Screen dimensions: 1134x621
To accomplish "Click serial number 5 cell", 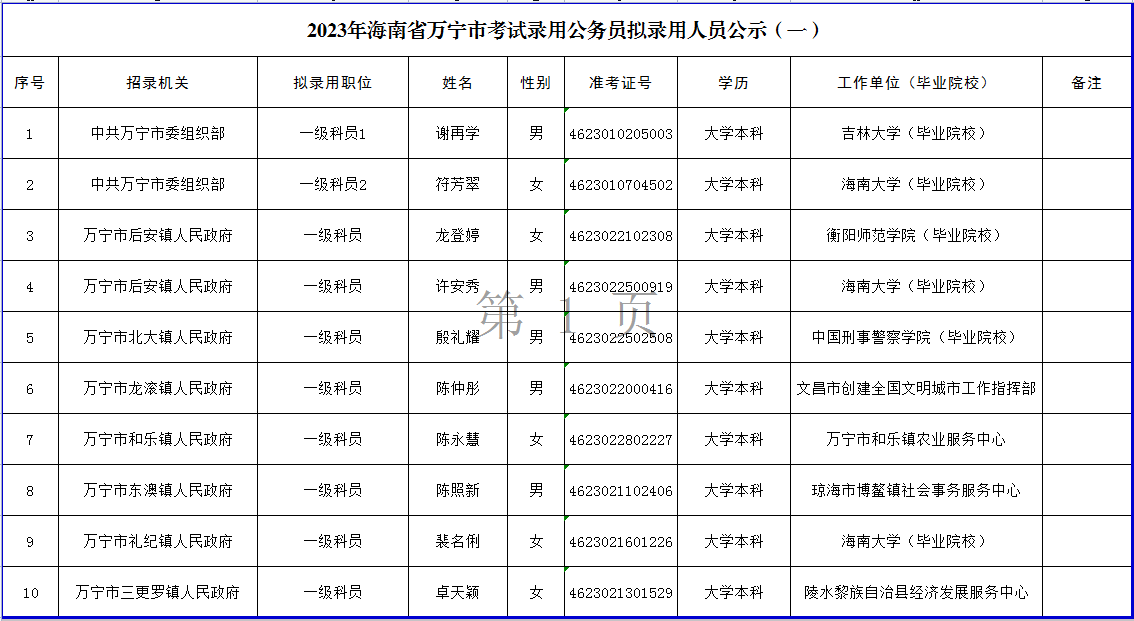I will tap(30, 338).
